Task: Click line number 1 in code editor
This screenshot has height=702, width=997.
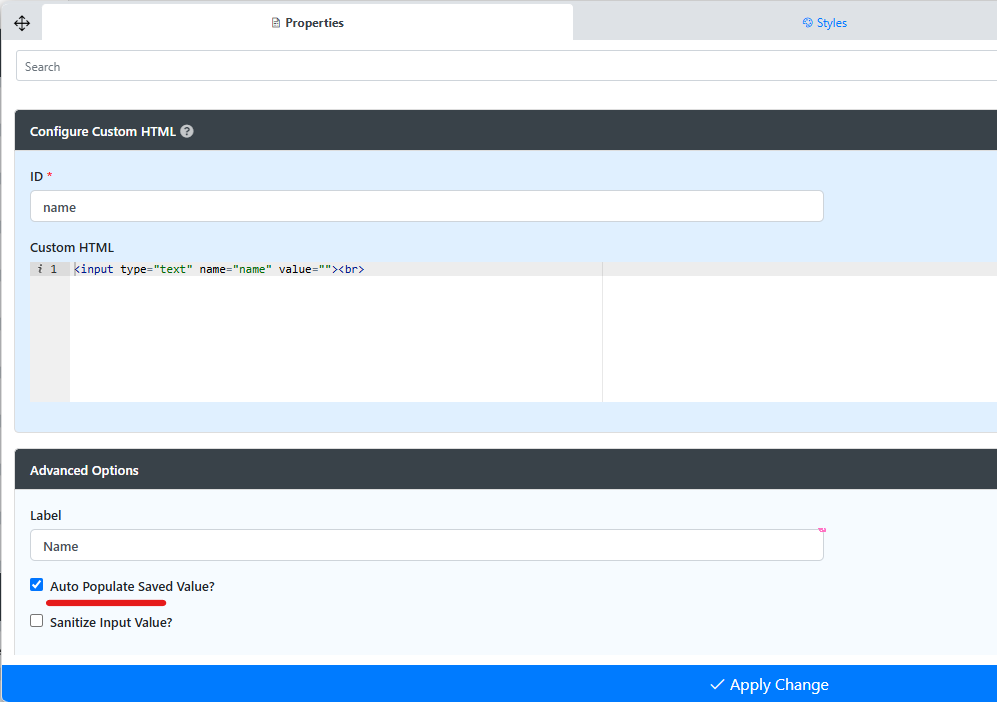Action: tap(54, 269)
